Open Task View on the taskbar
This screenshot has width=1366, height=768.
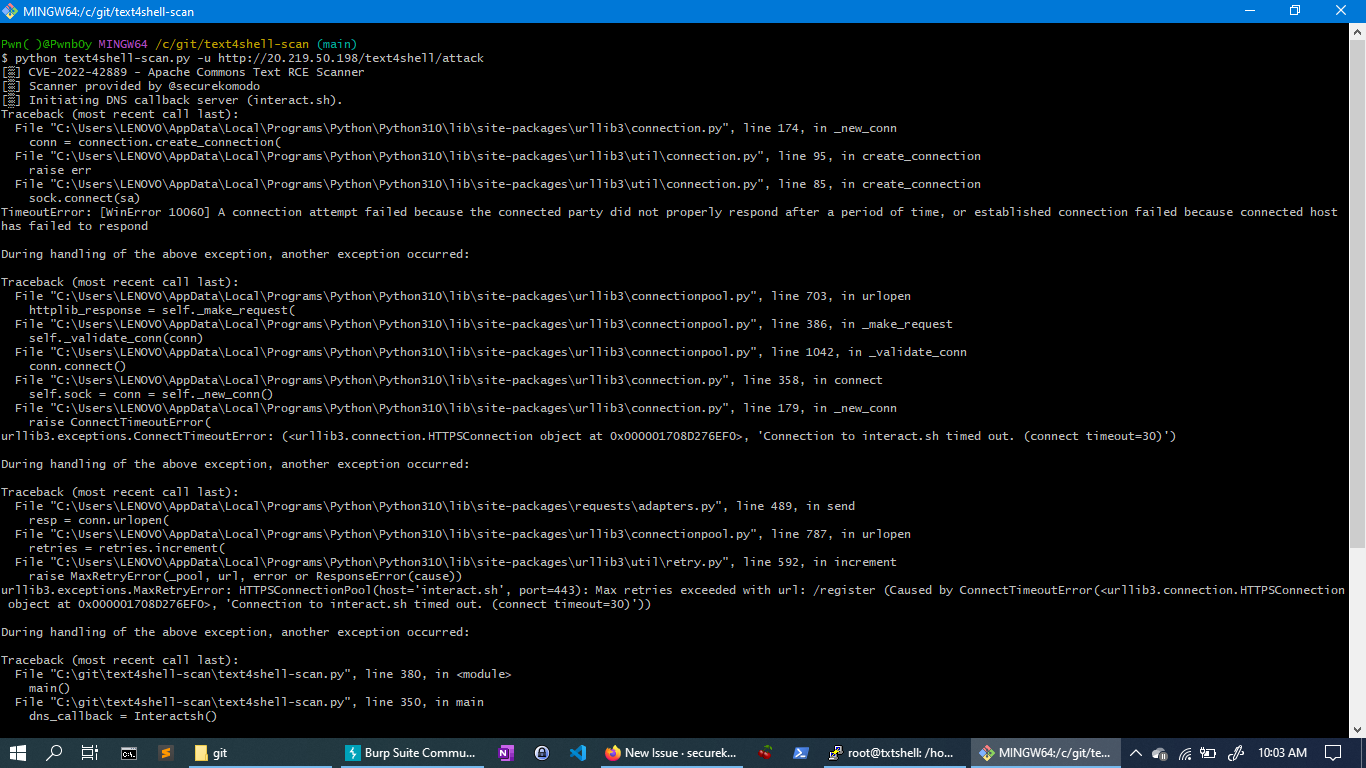[90, 753]
